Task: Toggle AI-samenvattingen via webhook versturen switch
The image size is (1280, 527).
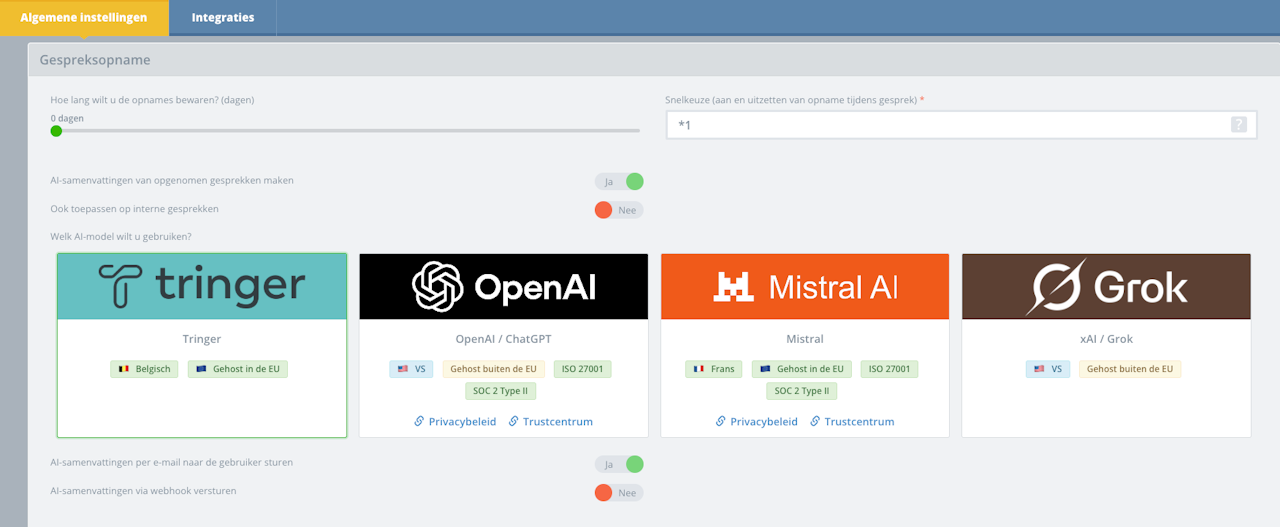Action: tap(619, 493)
